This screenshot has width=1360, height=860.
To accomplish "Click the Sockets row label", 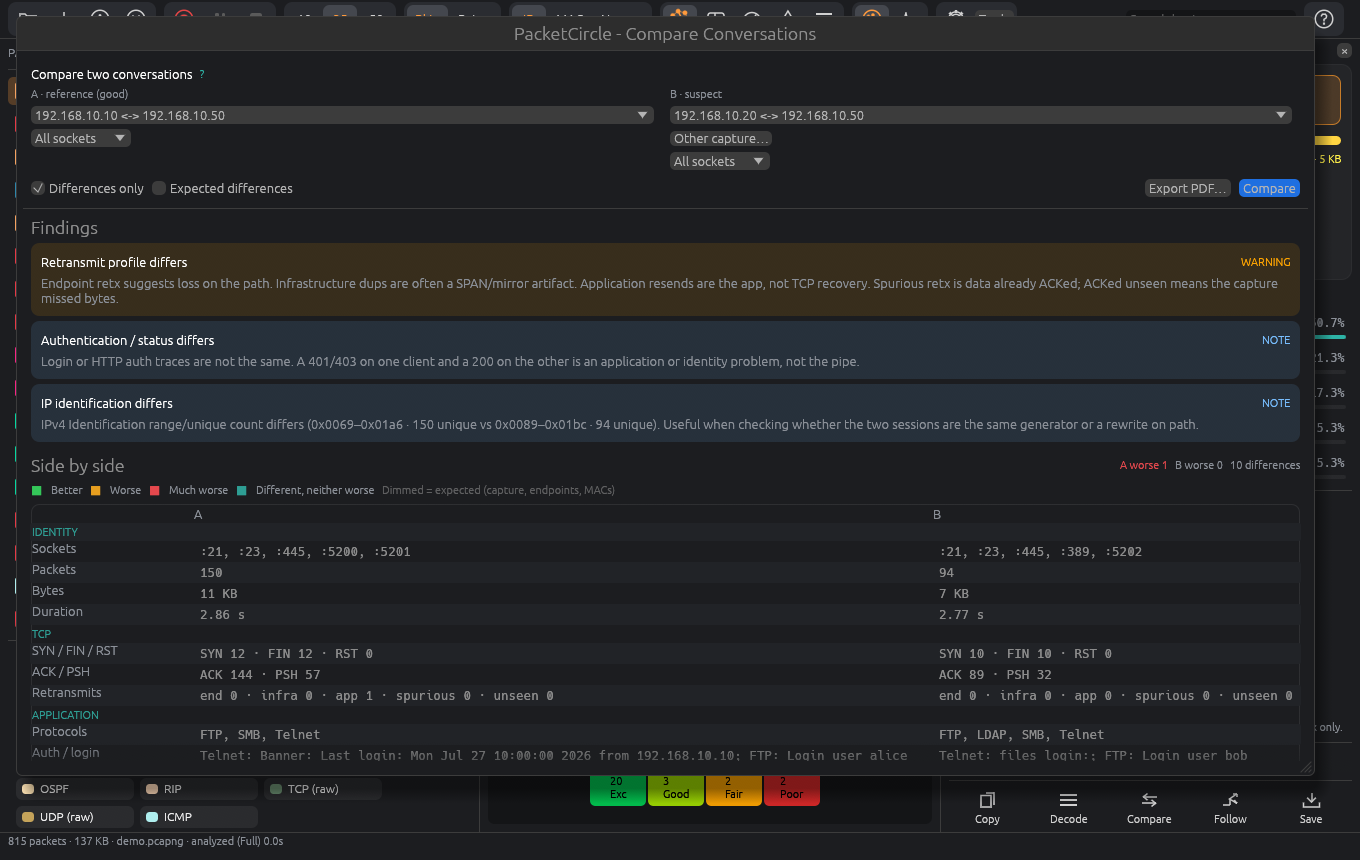I will [54, 549].
